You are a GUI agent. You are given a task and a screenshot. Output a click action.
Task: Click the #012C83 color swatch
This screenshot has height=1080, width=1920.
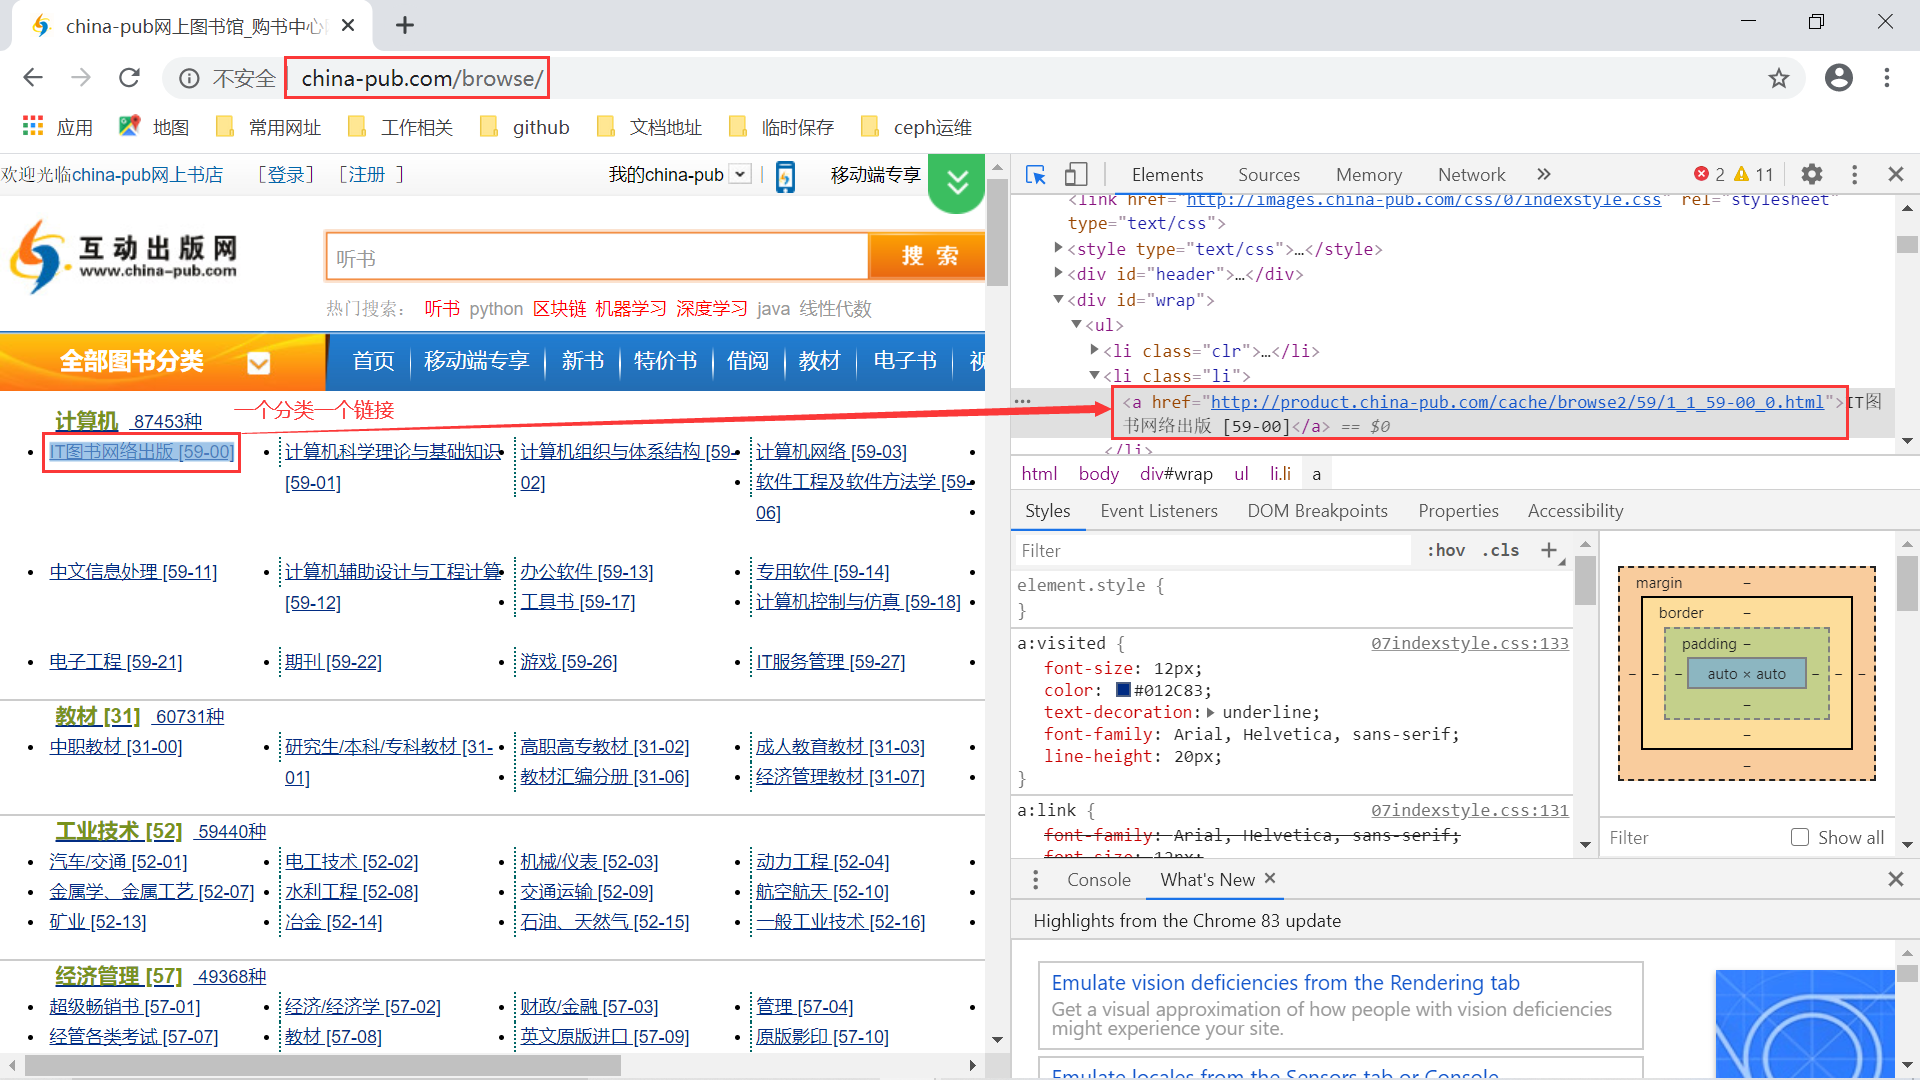point(1123,690)
